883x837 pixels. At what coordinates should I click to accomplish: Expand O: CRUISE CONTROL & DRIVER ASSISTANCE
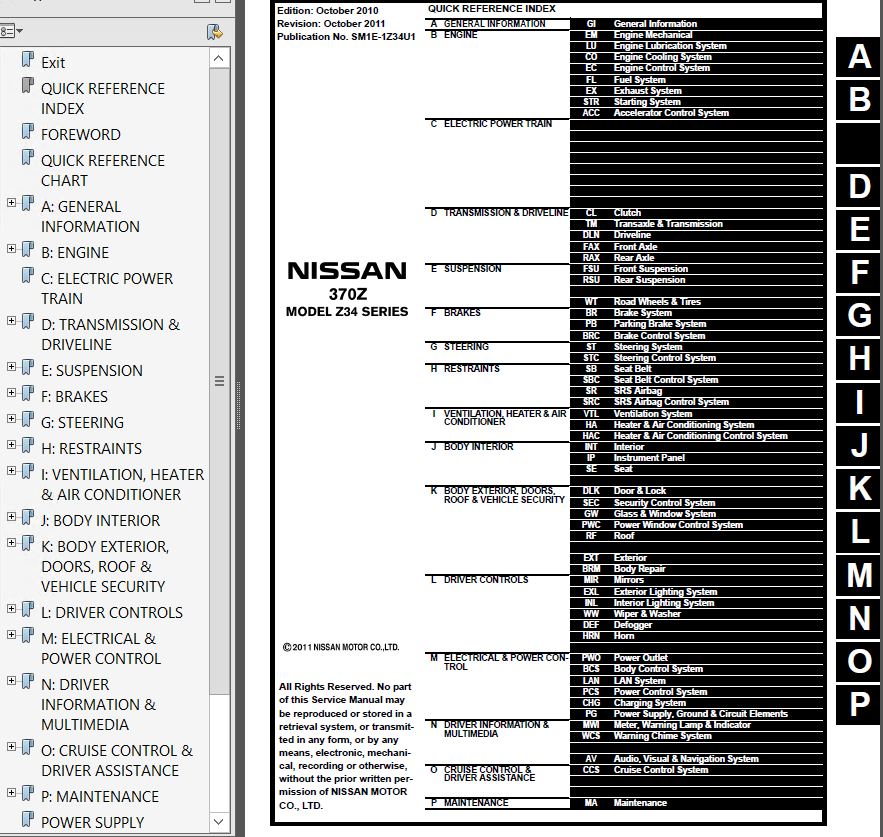[x=11, y=746]
